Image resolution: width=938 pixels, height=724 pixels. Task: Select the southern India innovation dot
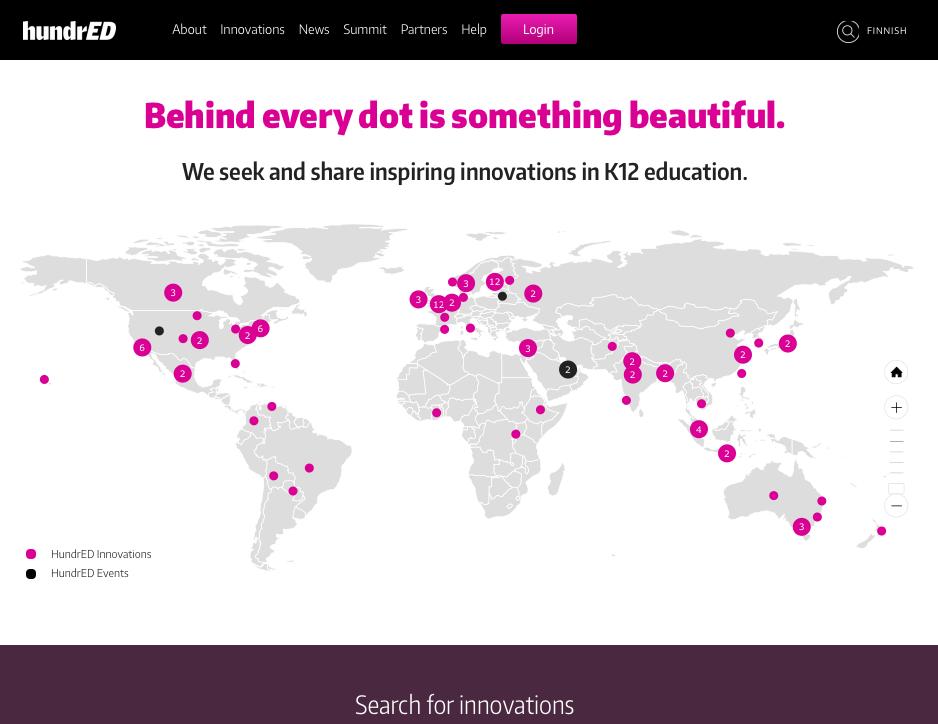(x=626, y=400)
